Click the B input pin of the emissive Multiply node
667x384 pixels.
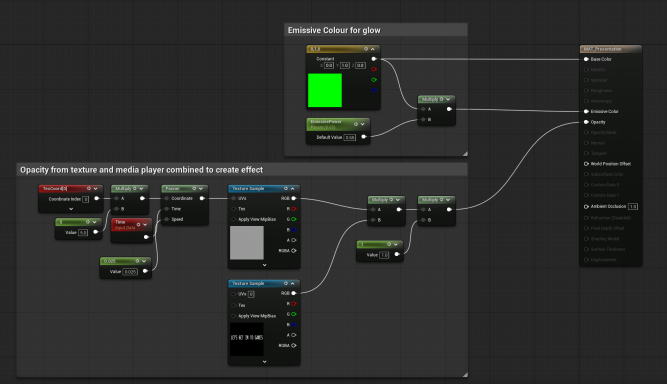click(x=423, y=119)
